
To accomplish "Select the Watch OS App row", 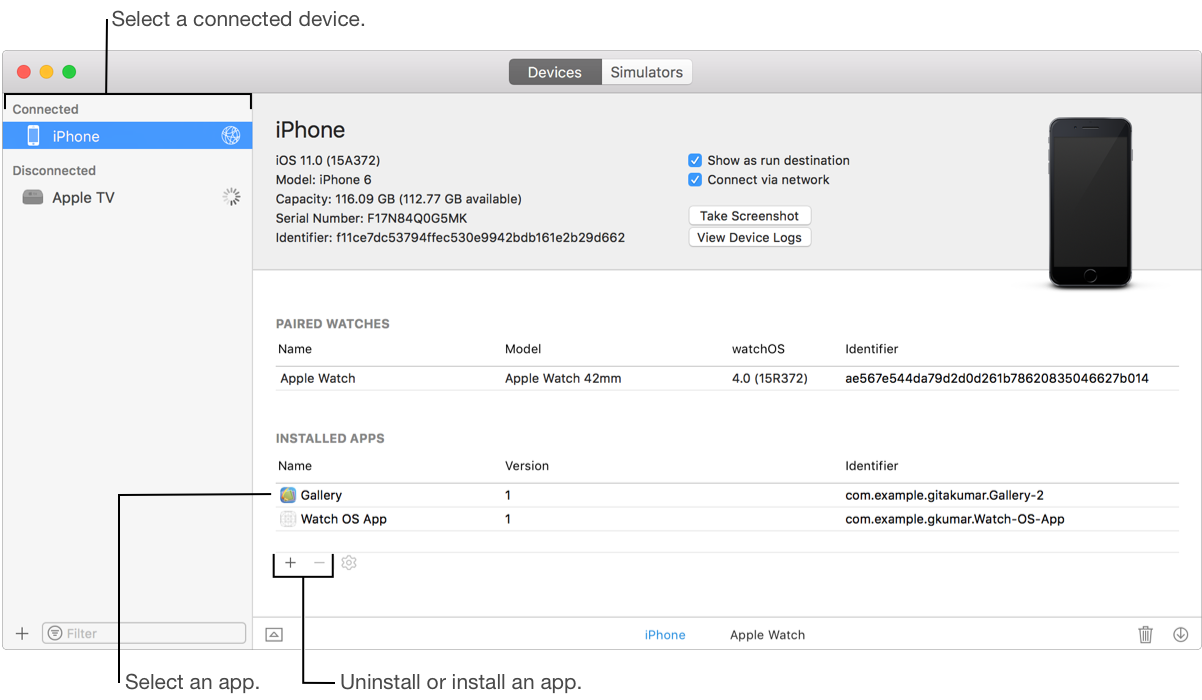I will (x=727, y=519).
